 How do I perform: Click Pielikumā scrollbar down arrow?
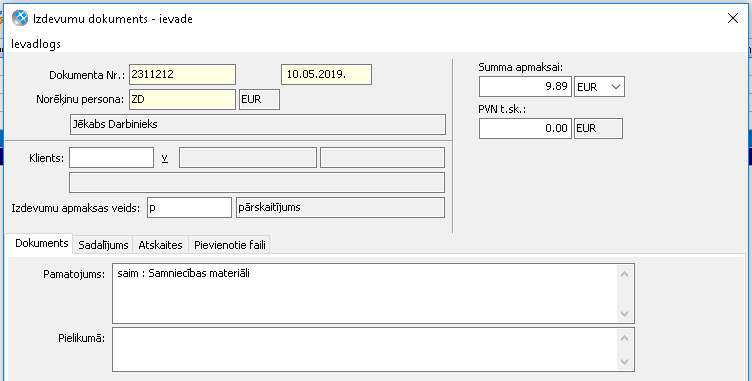624,362
